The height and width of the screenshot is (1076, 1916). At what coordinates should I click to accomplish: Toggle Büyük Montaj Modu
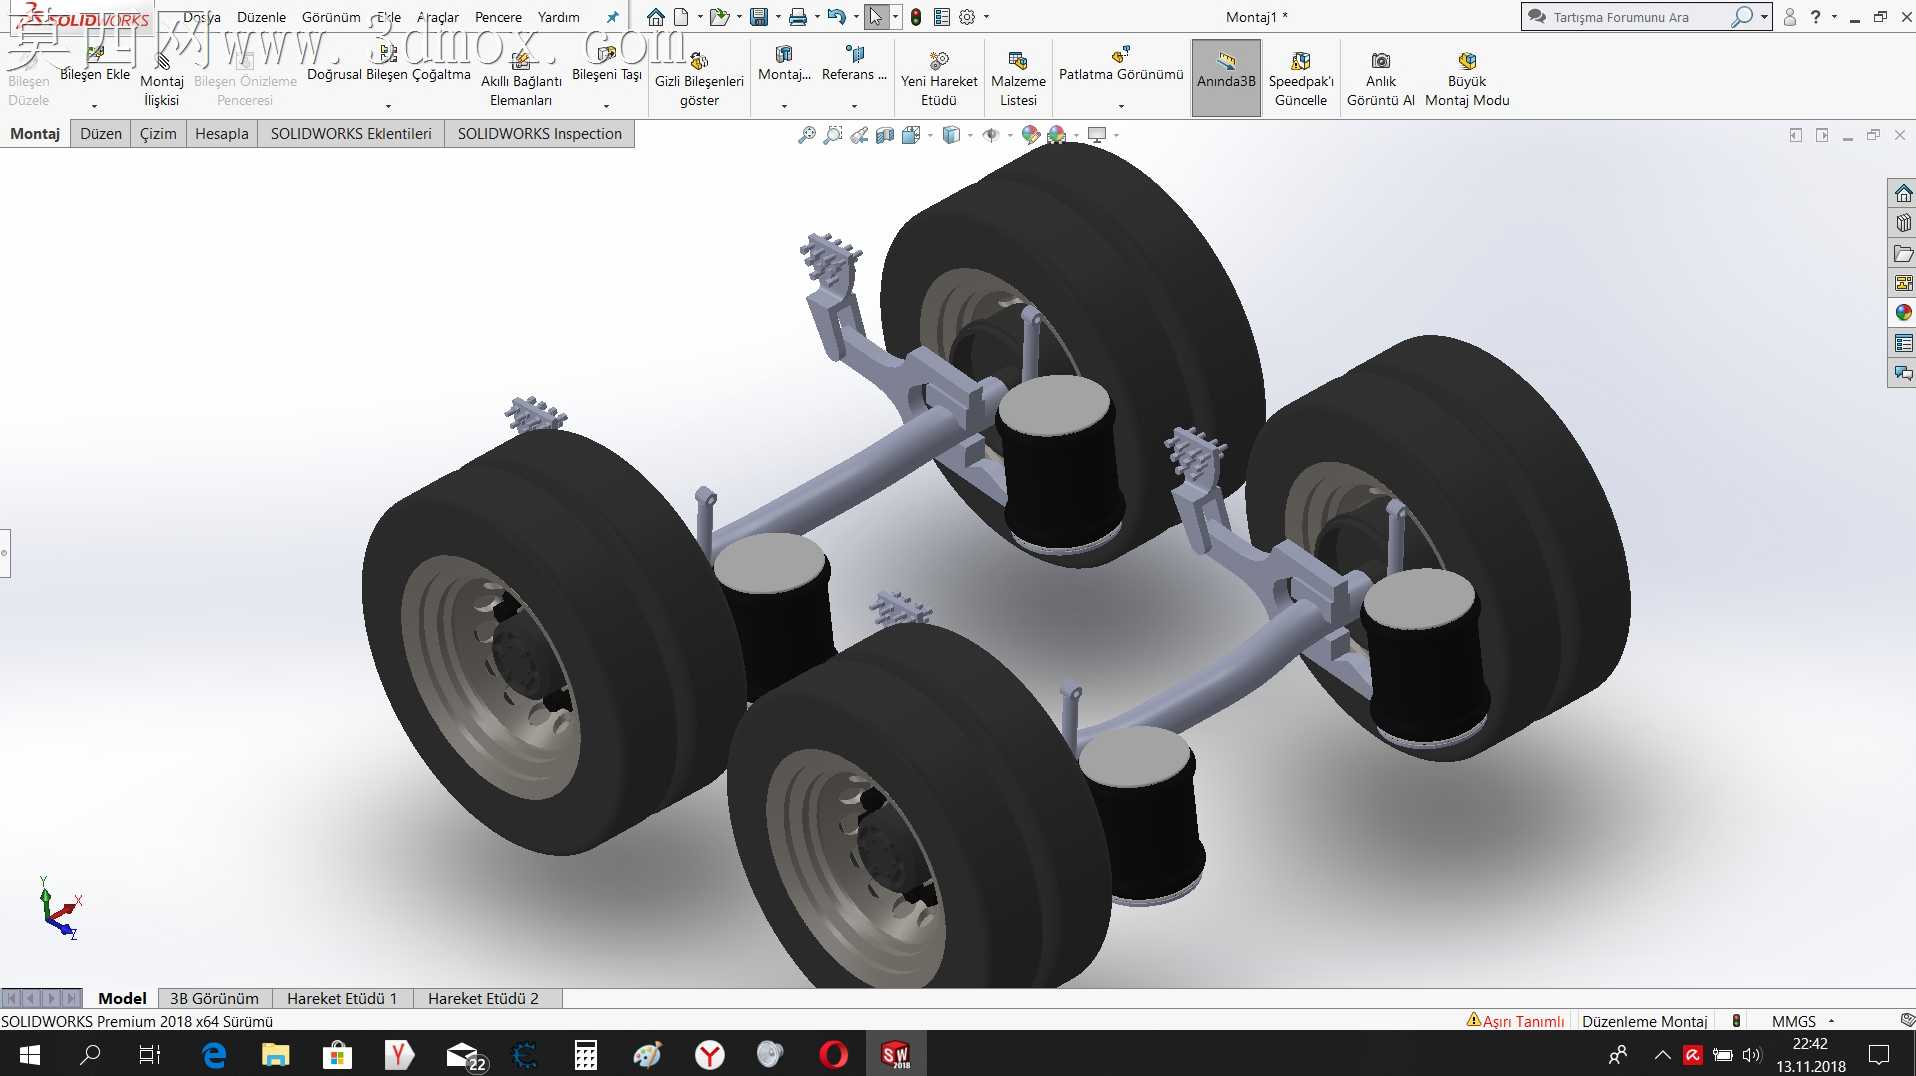click(1467, 78)
